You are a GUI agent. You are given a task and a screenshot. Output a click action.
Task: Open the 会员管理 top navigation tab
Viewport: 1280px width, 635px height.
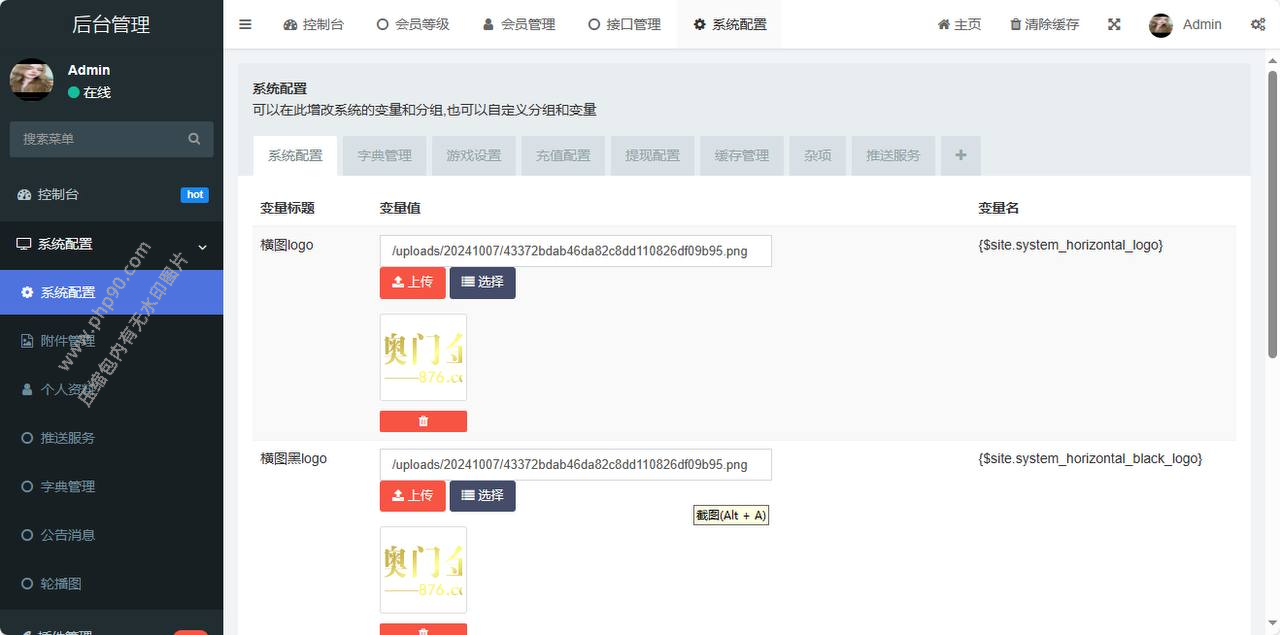[x=519, y=24]
